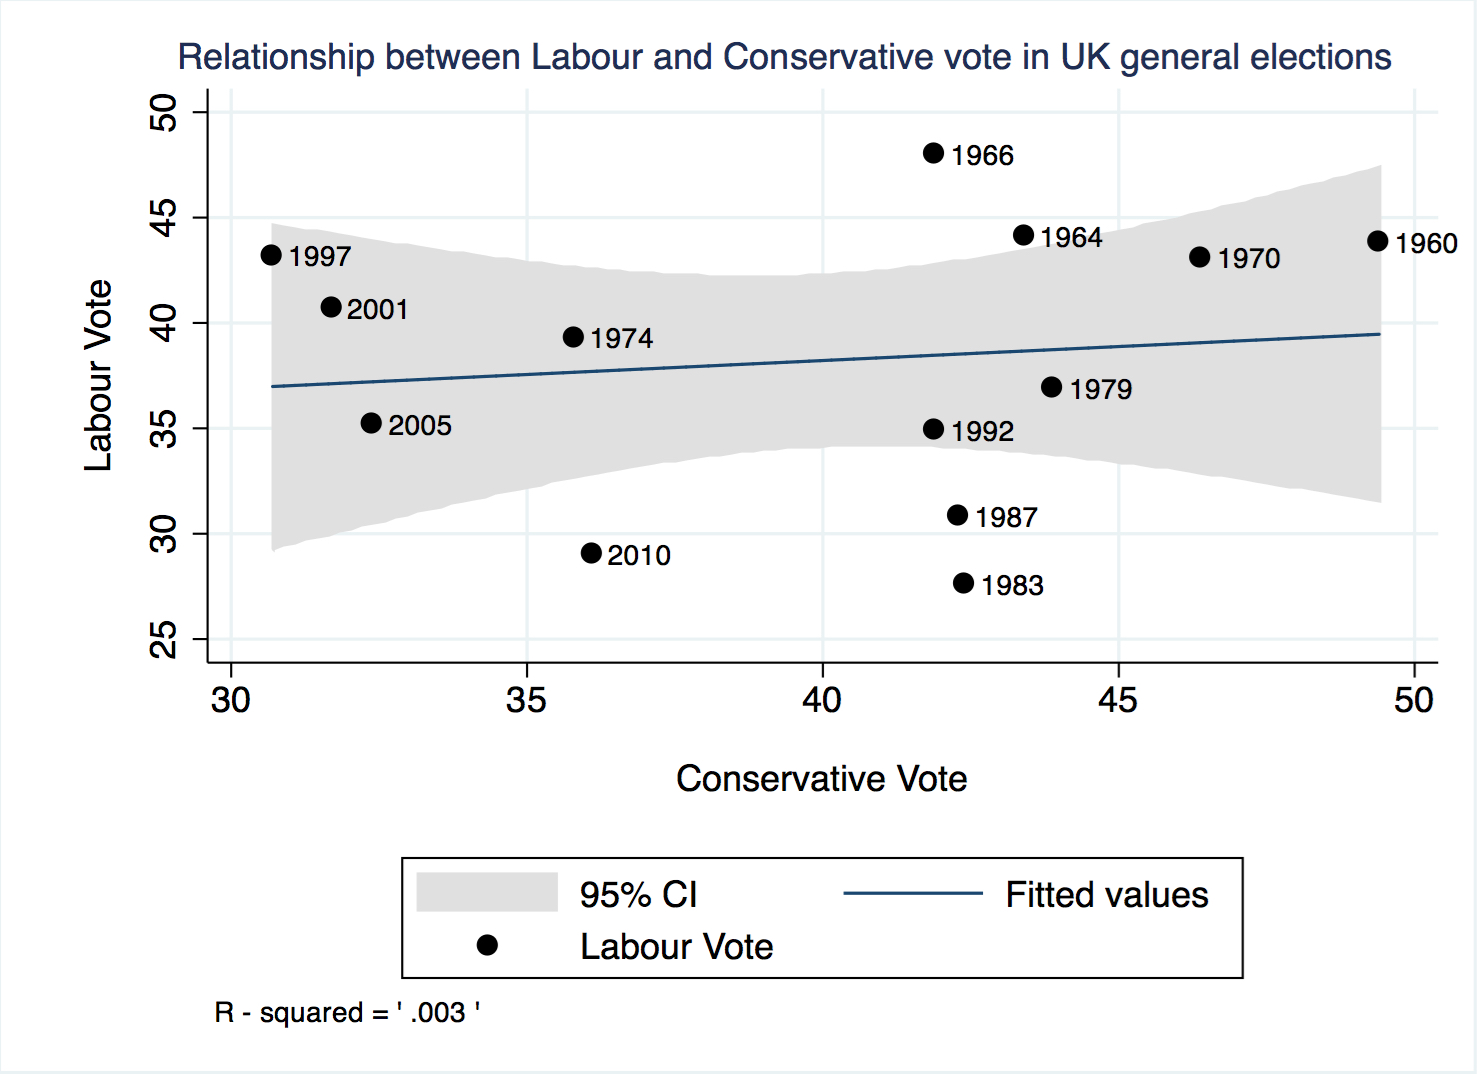This screenshot has width=1477, height=1074.
Task: Select the 1979 scatter dot
Action: [x=1051, y=387]
